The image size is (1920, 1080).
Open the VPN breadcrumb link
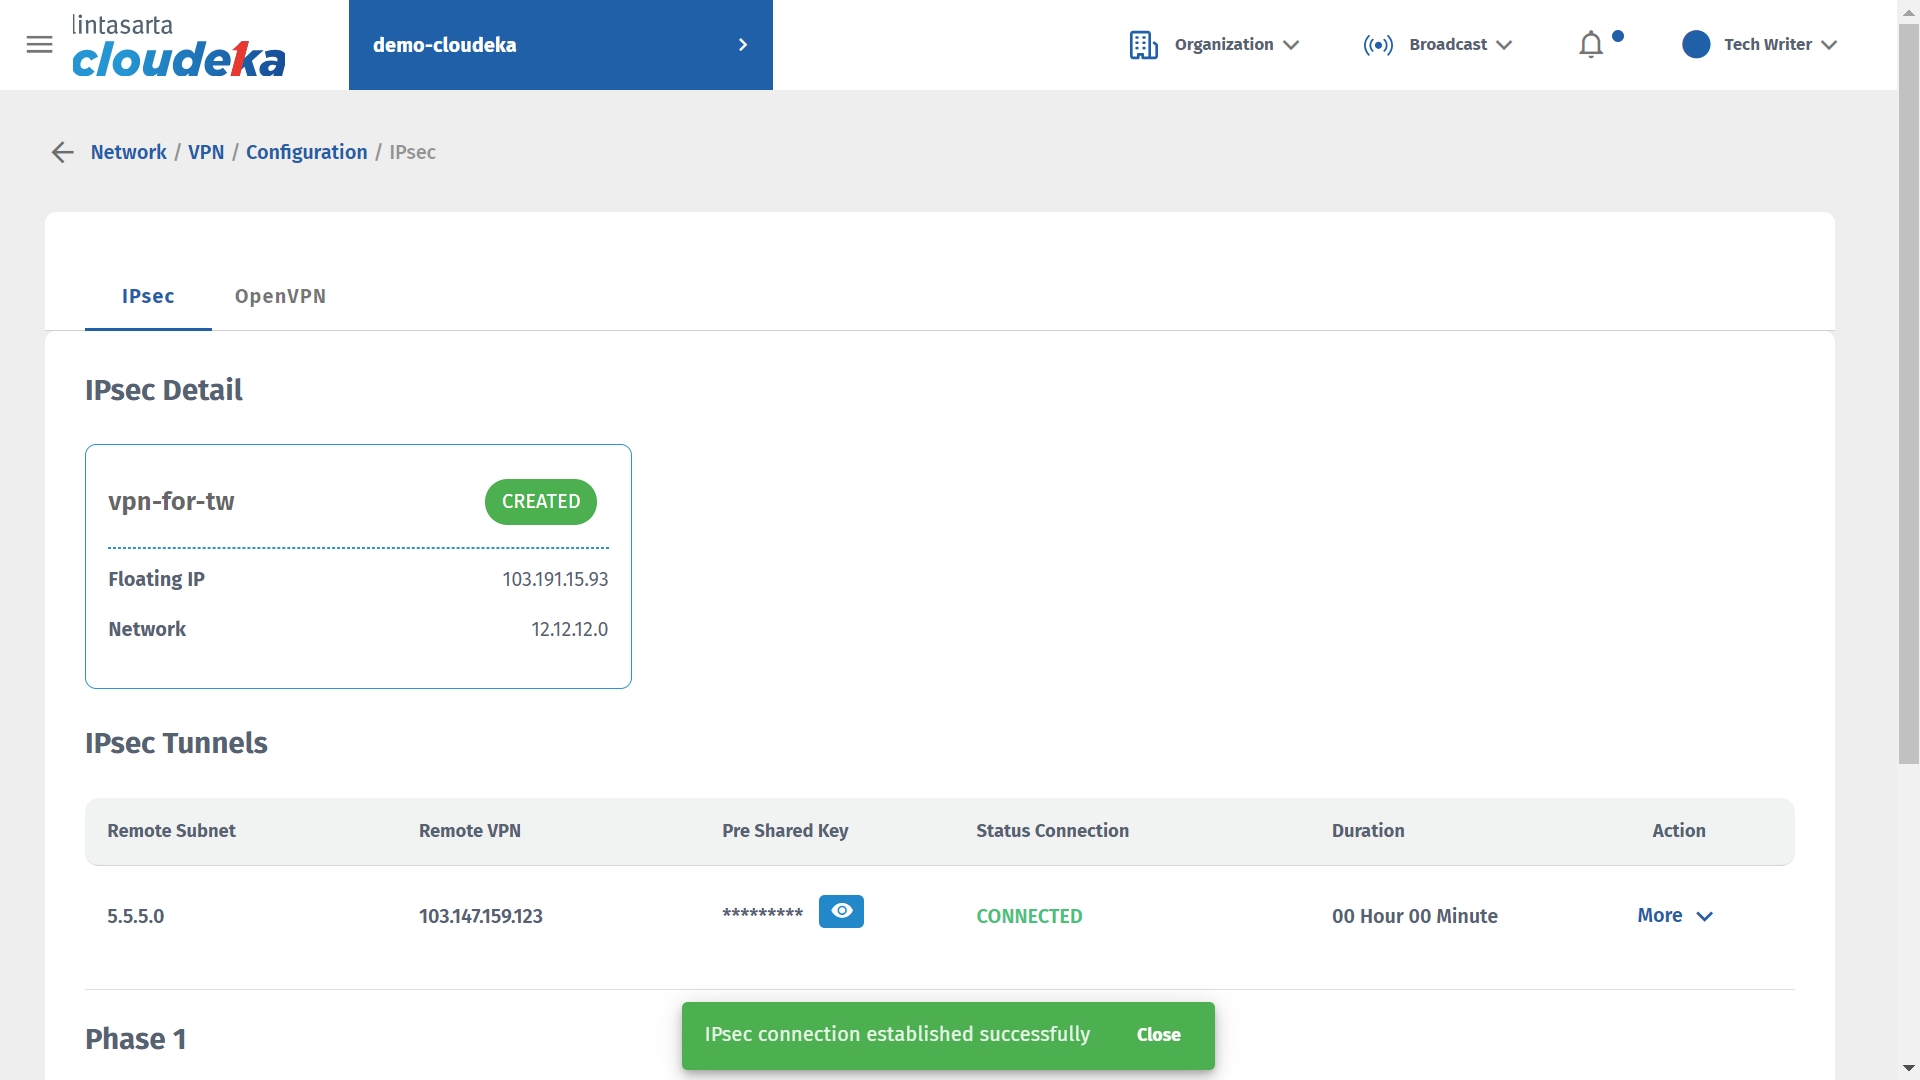click(206, 152)
